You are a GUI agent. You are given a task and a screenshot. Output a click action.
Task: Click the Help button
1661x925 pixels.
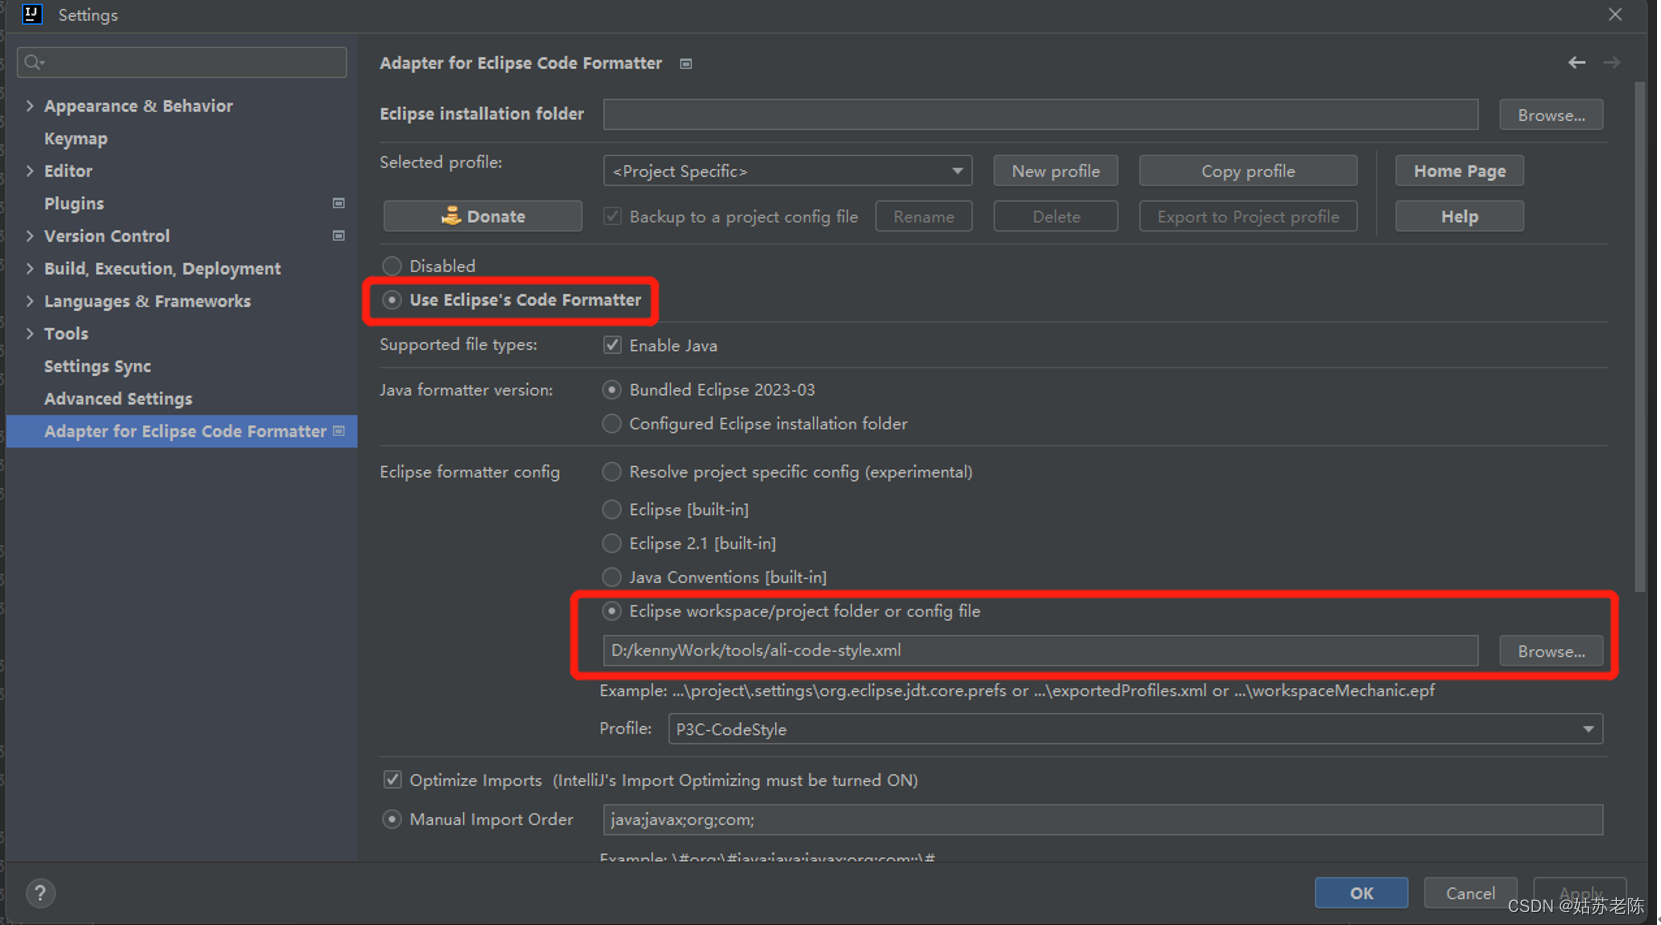1459,216
